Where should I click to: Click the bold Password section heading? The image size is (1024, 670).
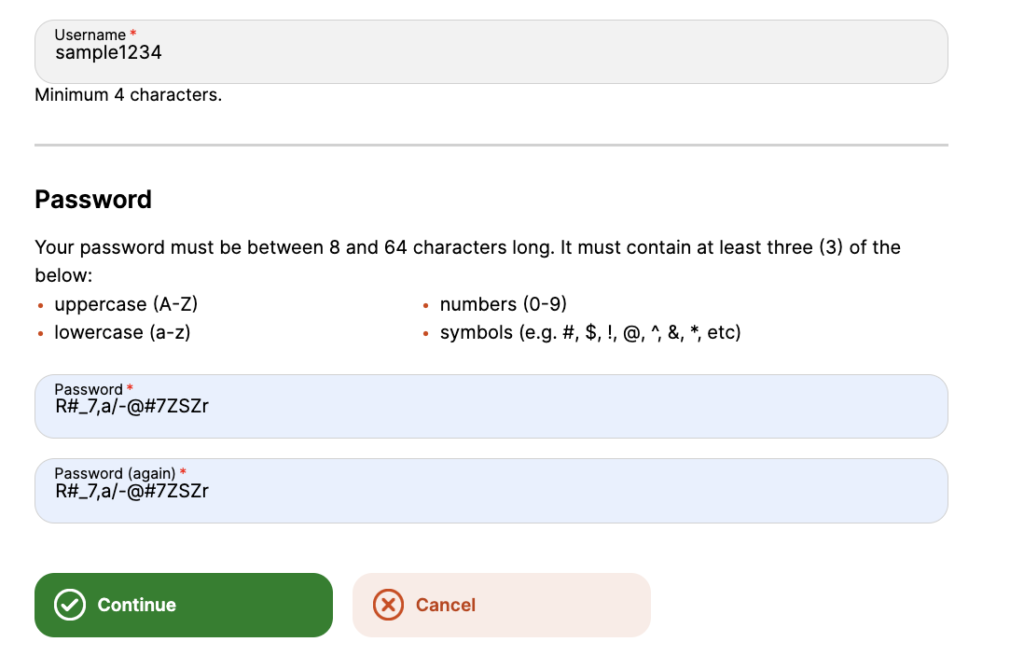(93, 199)
